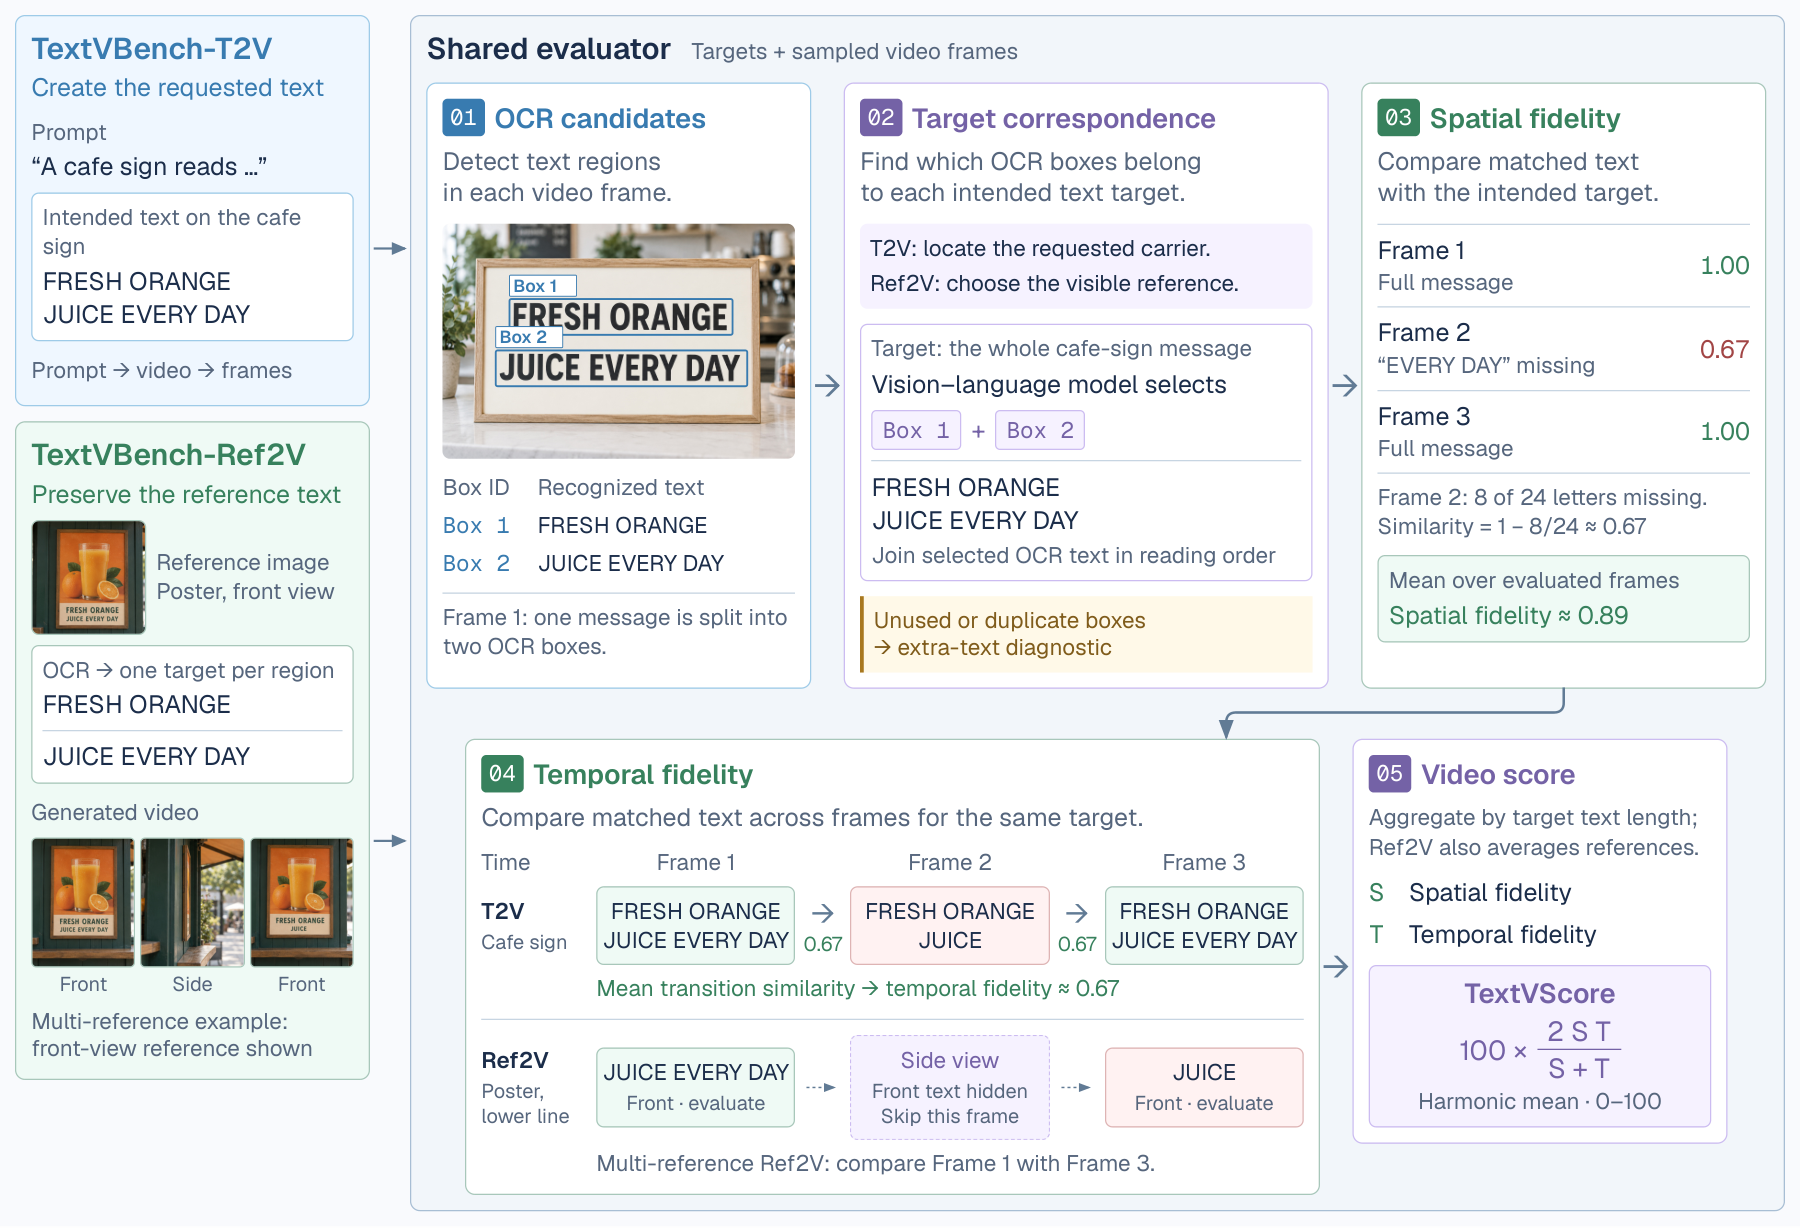Click the 'Harmonic mean · 0–100' caption
The image size is (1800, 1229).
(x=1539, y=1102)
